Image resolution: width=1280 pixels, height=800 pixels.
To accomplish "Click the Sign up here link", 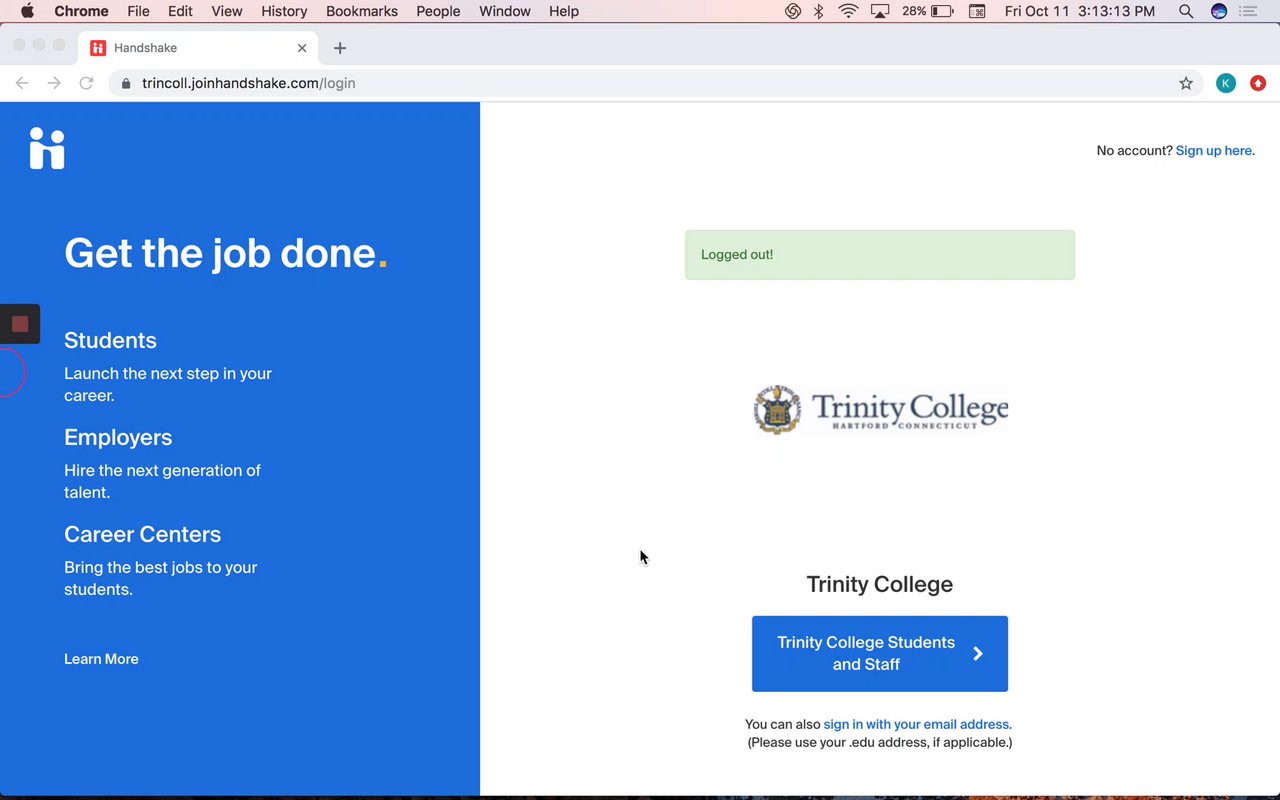I will (1215, 151).
